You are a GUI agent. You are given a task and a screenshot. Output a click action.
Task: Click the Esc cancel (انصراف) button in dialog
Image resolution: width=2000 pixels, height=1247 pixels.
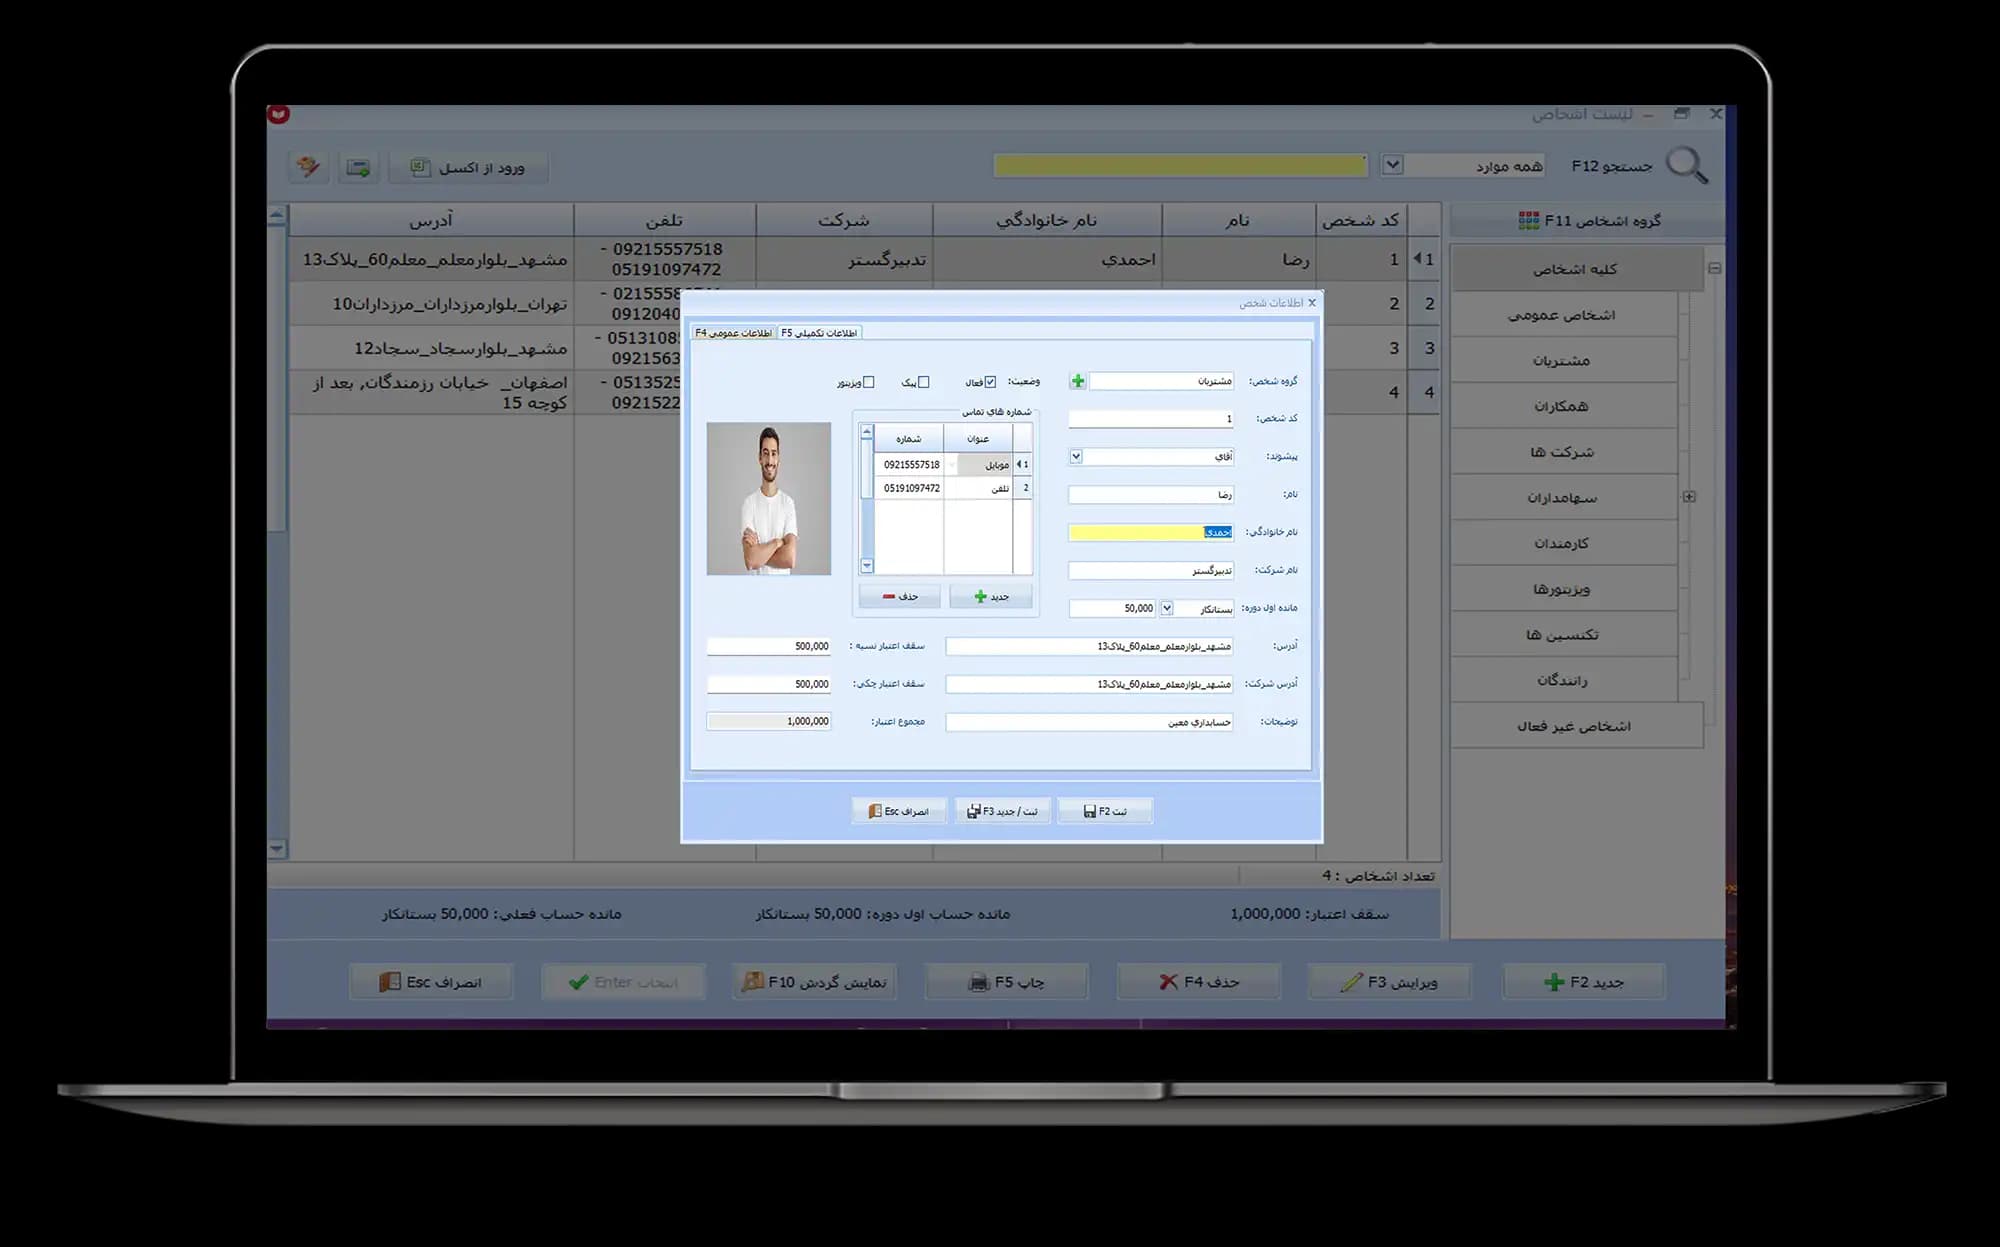(899, 811)
